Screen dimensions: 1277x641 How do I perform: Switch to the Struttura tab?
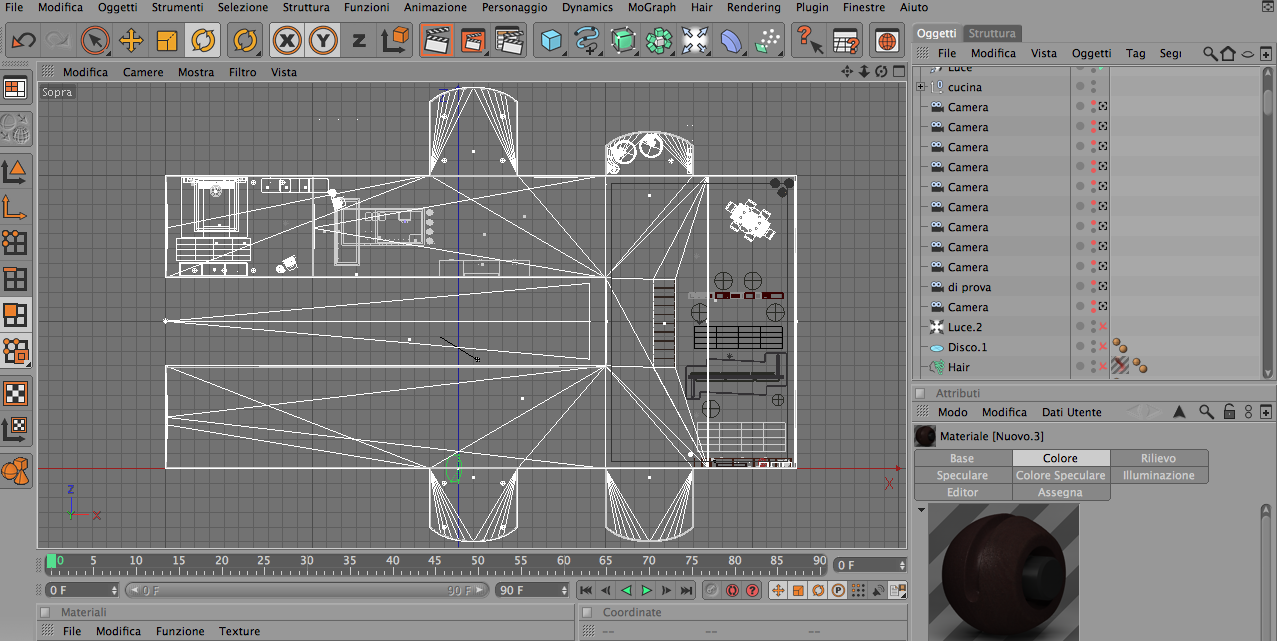pos(992,33)
